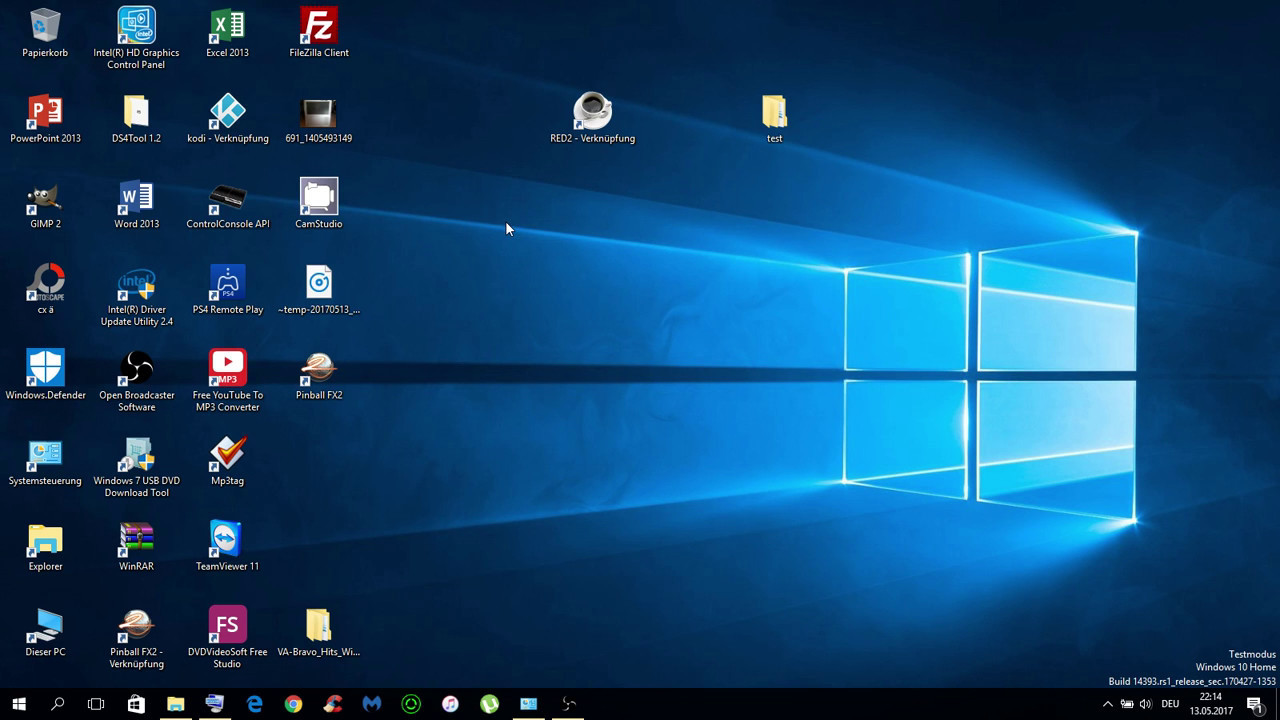Select the VA-Bravo_Hits_Wi... folder
1280x720 pixels.
click(x=319, y=625)
